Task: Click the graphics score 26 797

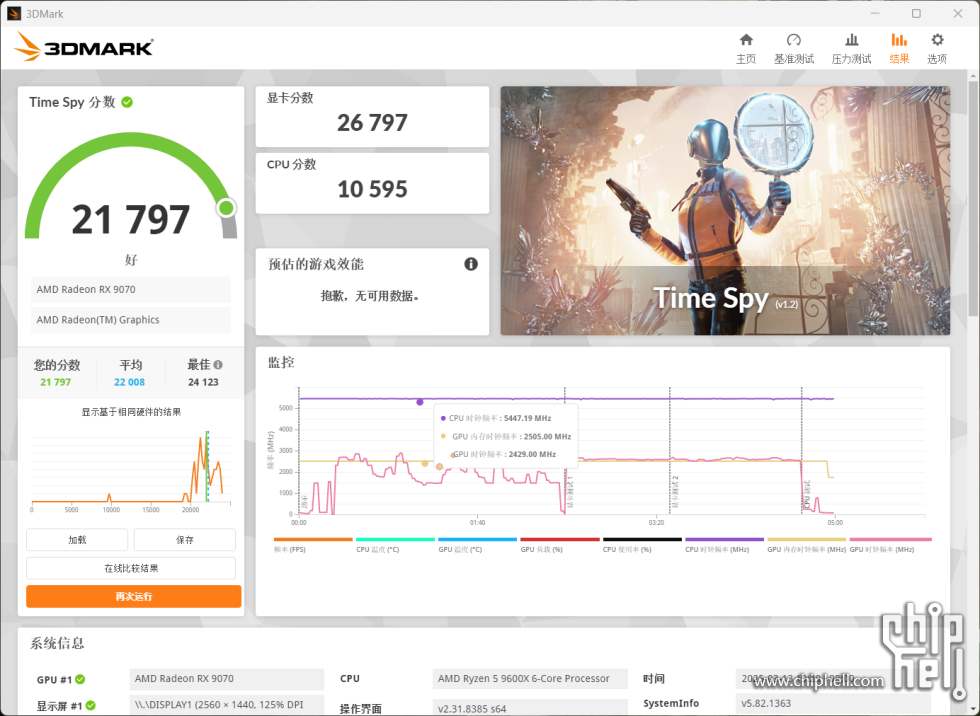Action: coord(372,122)
